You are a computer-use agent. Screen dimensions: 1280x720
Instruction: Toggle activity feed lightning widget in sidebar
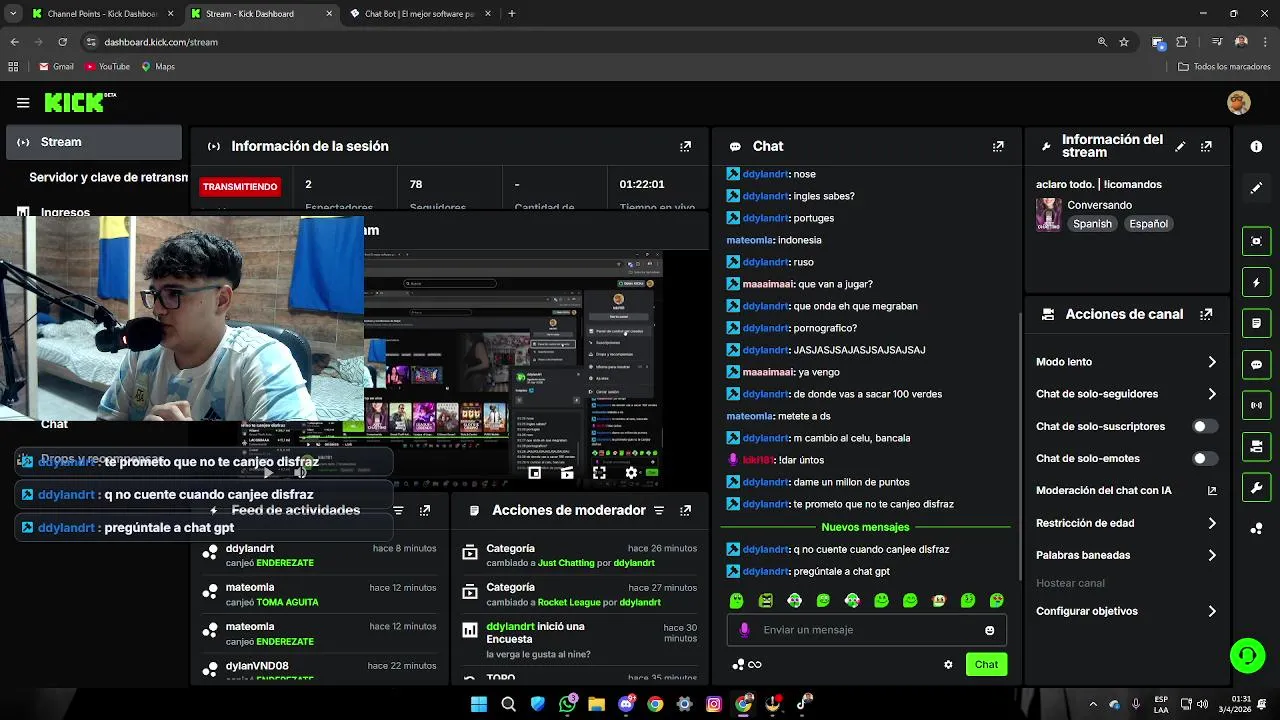pos(1256,283)
